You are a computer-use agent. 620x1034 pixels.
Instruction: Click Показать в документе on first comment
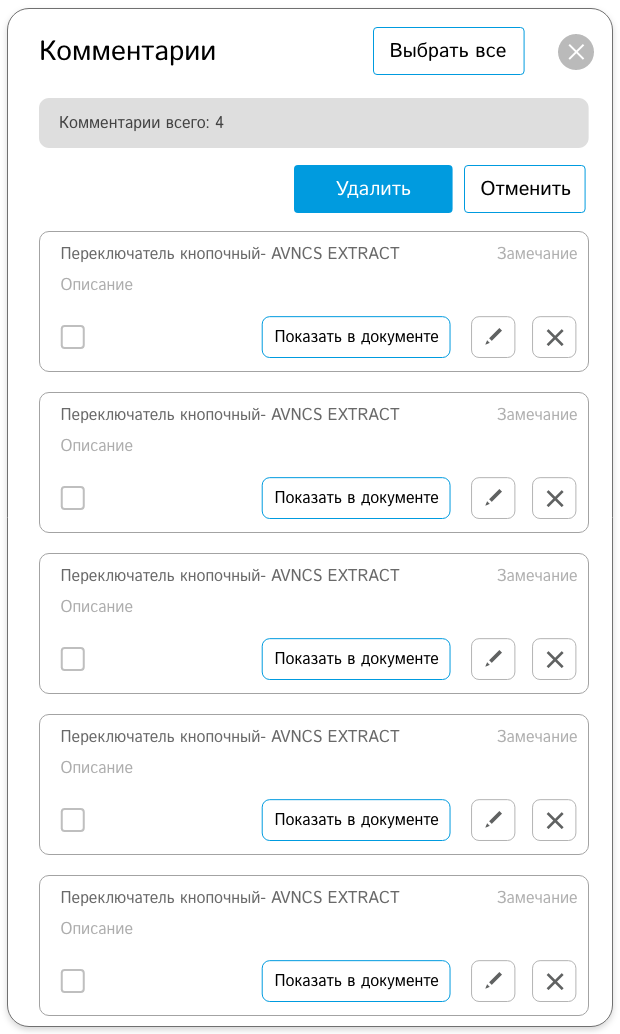[x=356, y=337]
